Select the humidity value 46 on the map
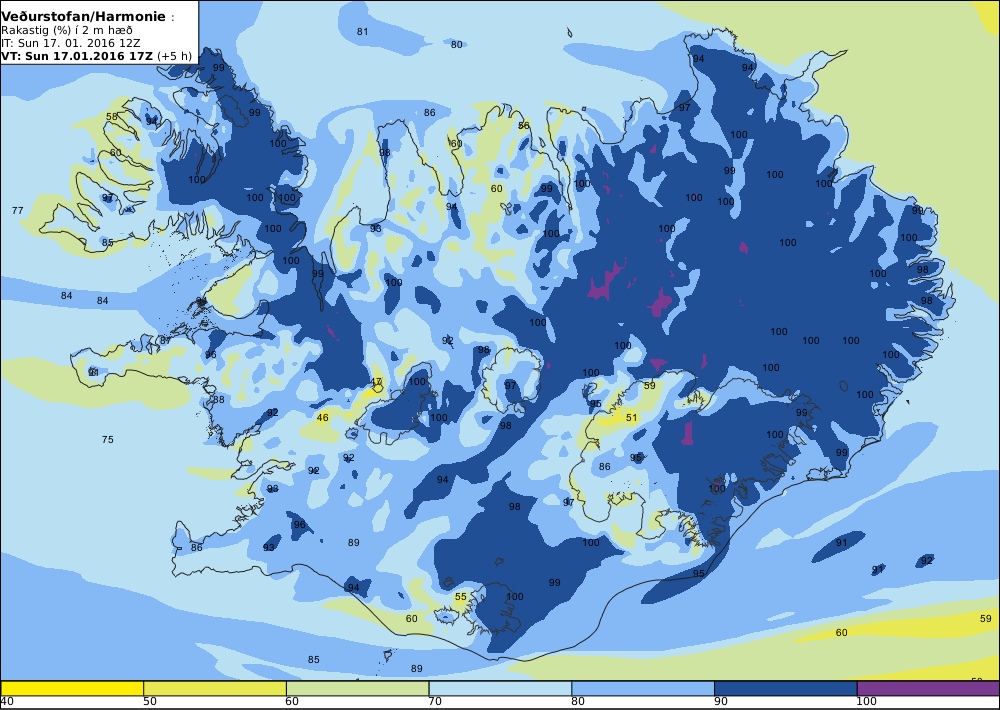This screenshot has width=1000, height=710. (323, 418)
